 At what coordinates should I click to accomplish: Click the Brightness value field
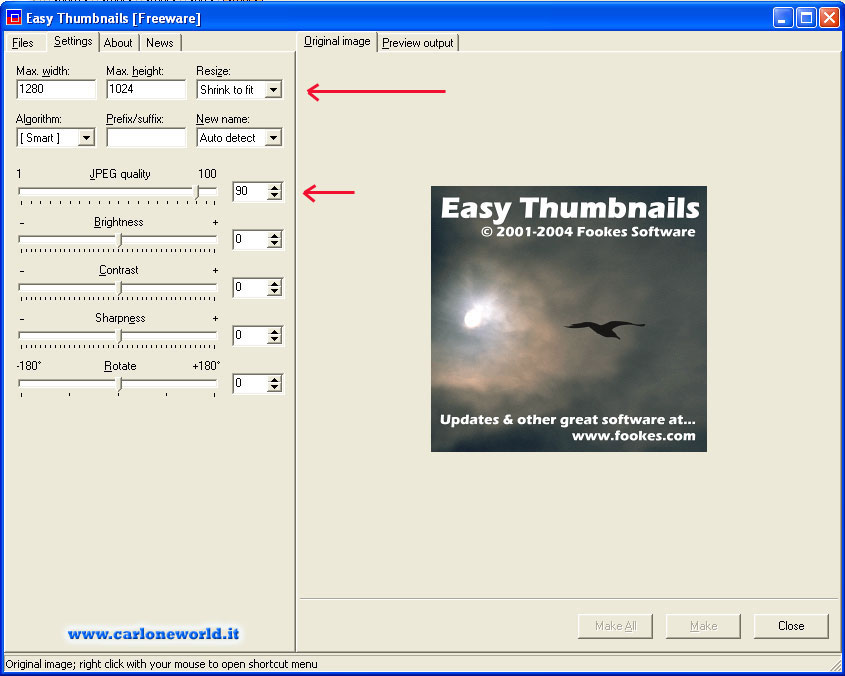click(x=250, y=239)
